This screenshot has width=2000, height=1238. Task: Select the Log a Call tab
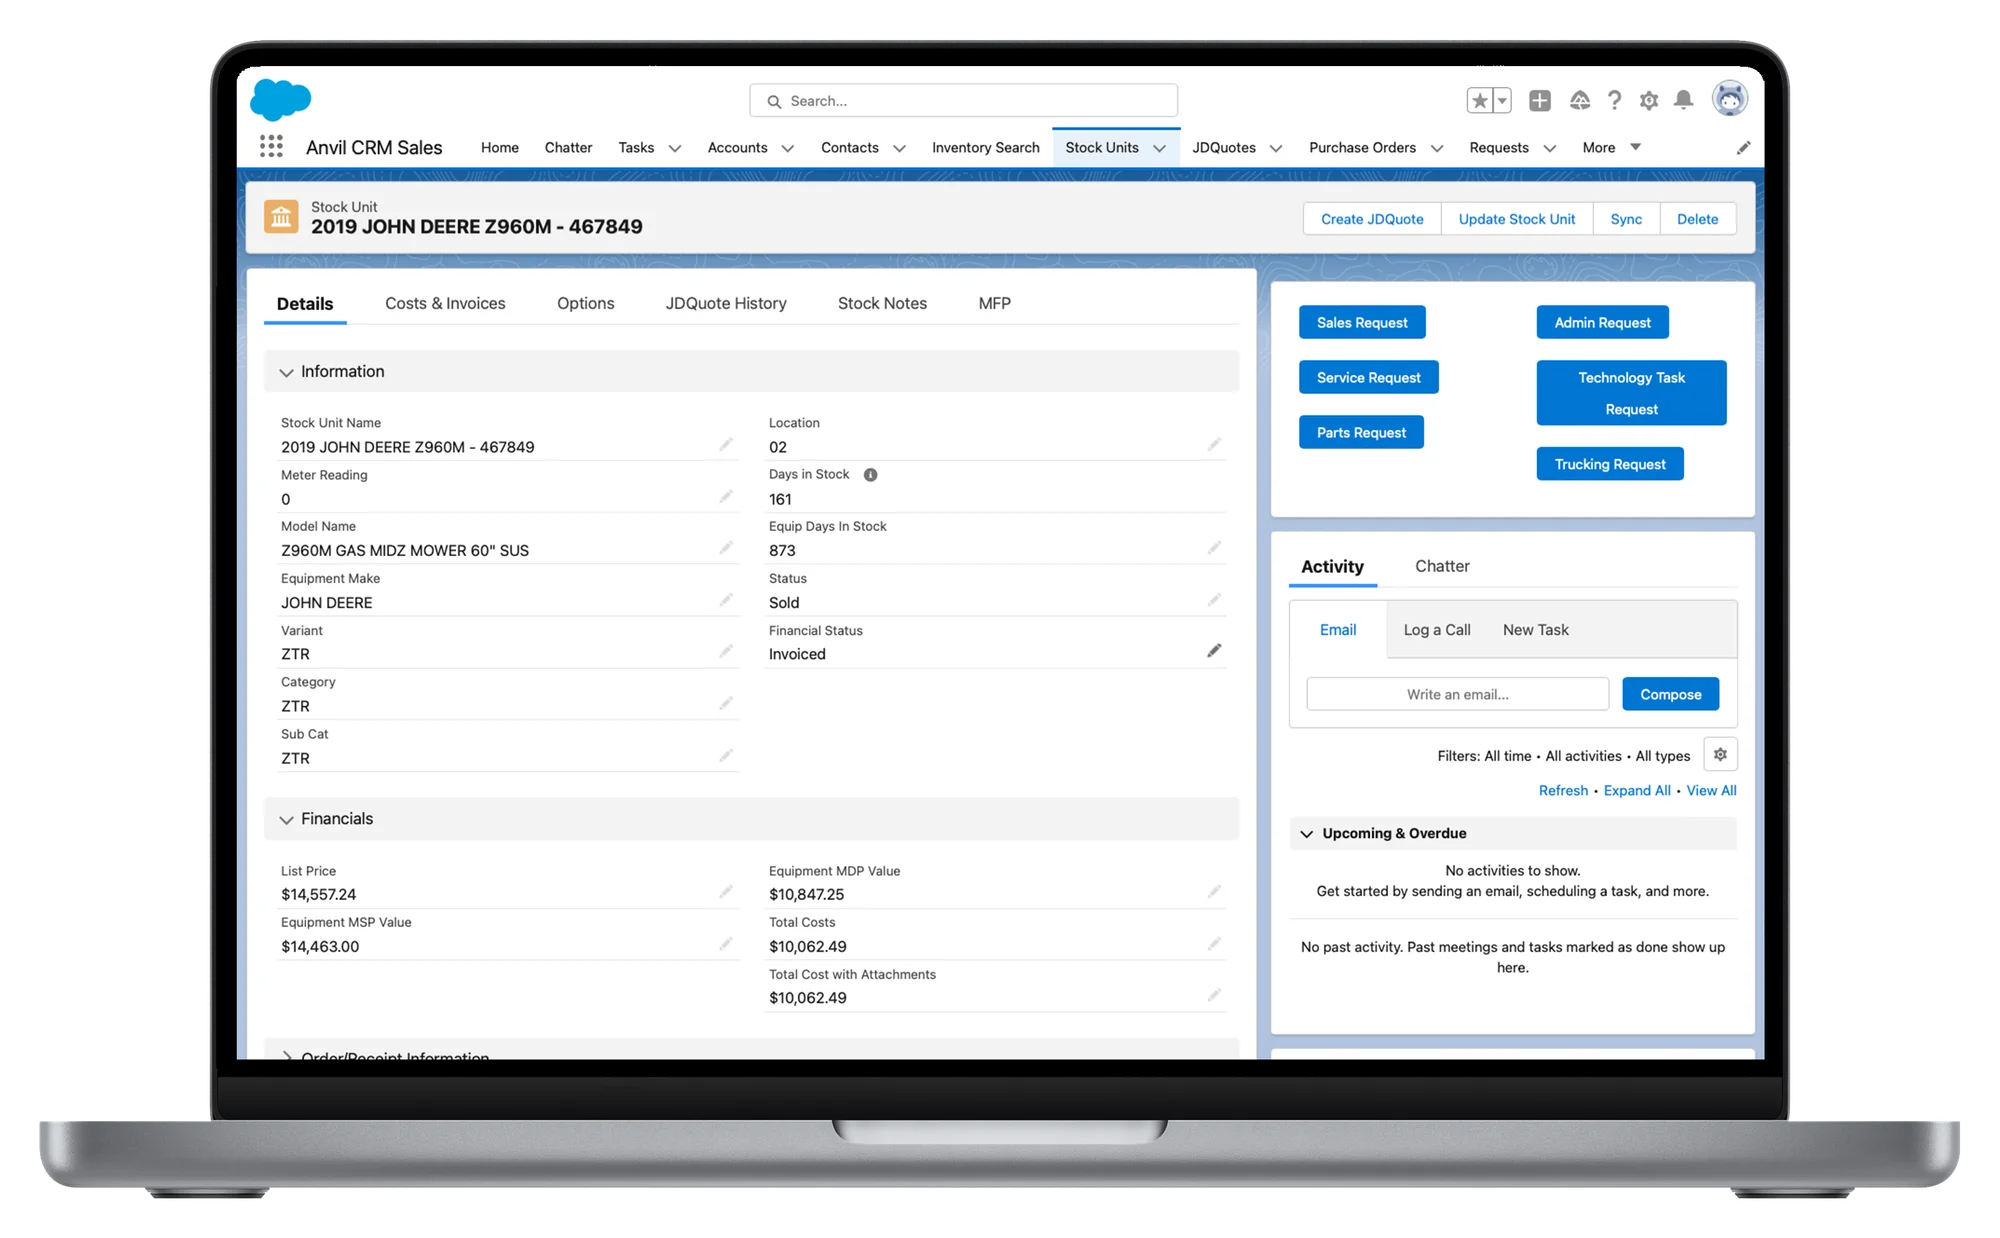click(1437, 629)
